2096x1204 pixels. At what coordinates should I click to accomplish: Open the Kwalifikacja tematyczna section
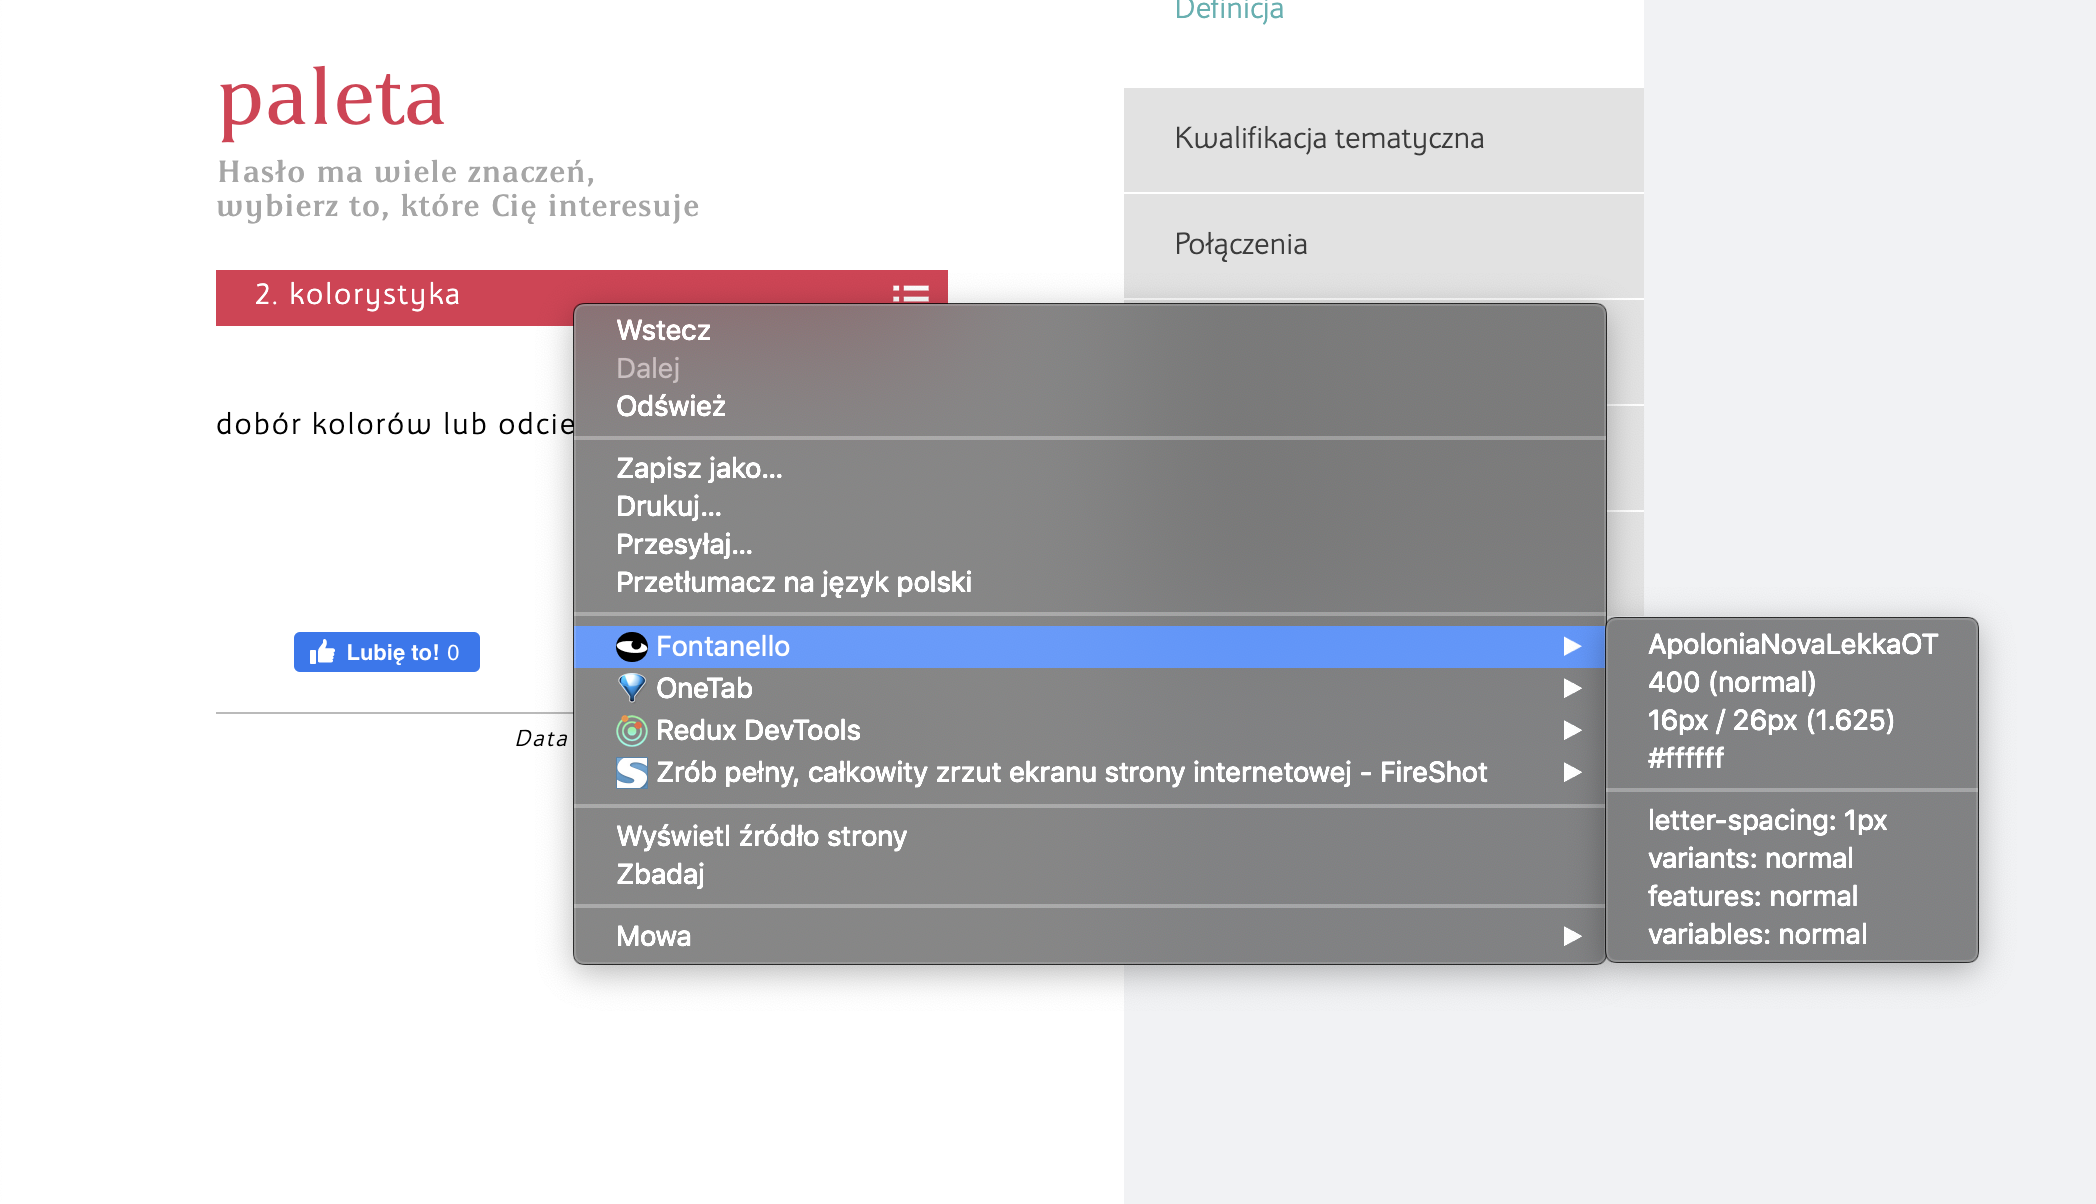[1329, 138]
